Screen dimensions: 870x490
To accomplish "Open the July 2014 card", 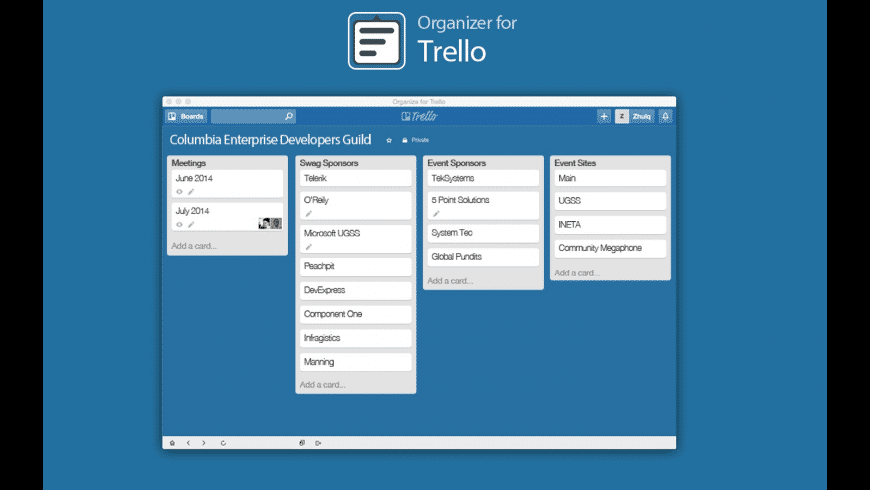I will click(x=227, y=216).
